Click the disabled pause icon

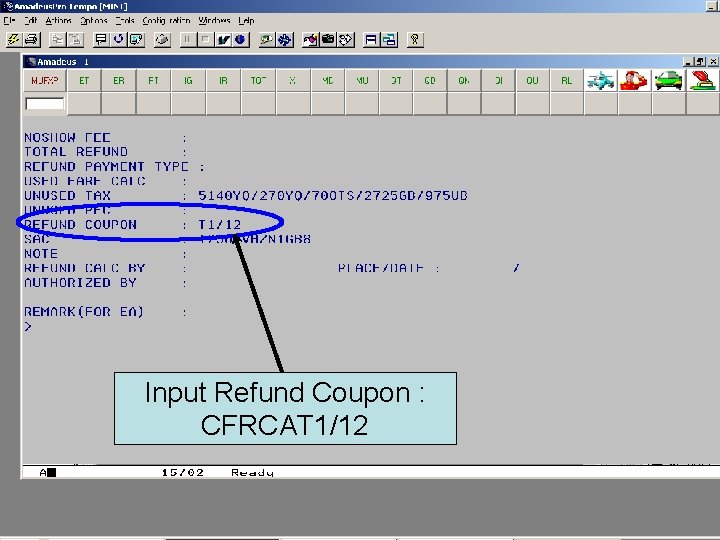[187, 39]
